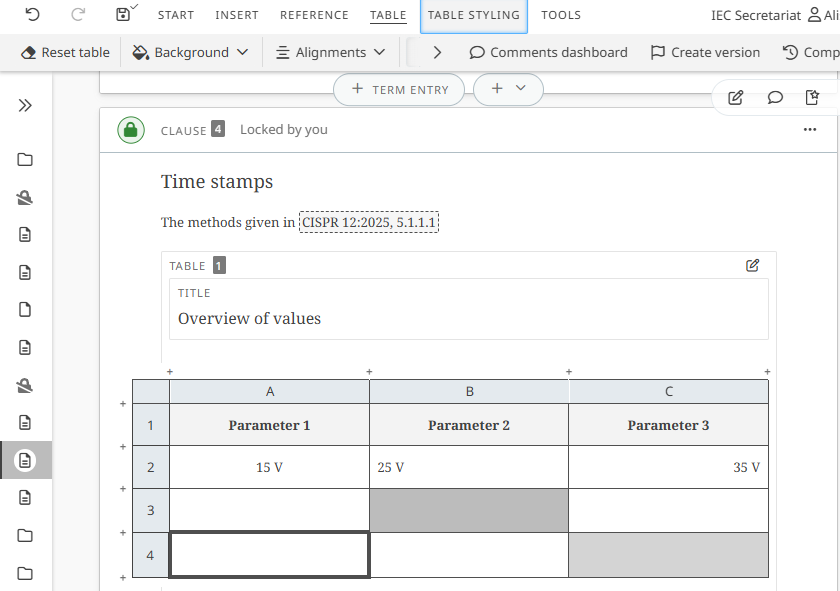Click the Time stamps heading

point(217,182)
